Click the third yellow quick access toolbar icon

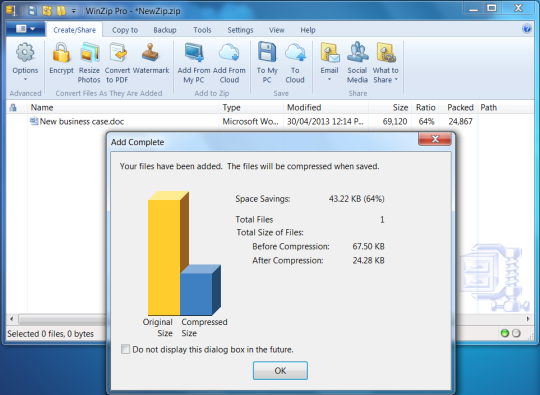(x=61, y=11)
